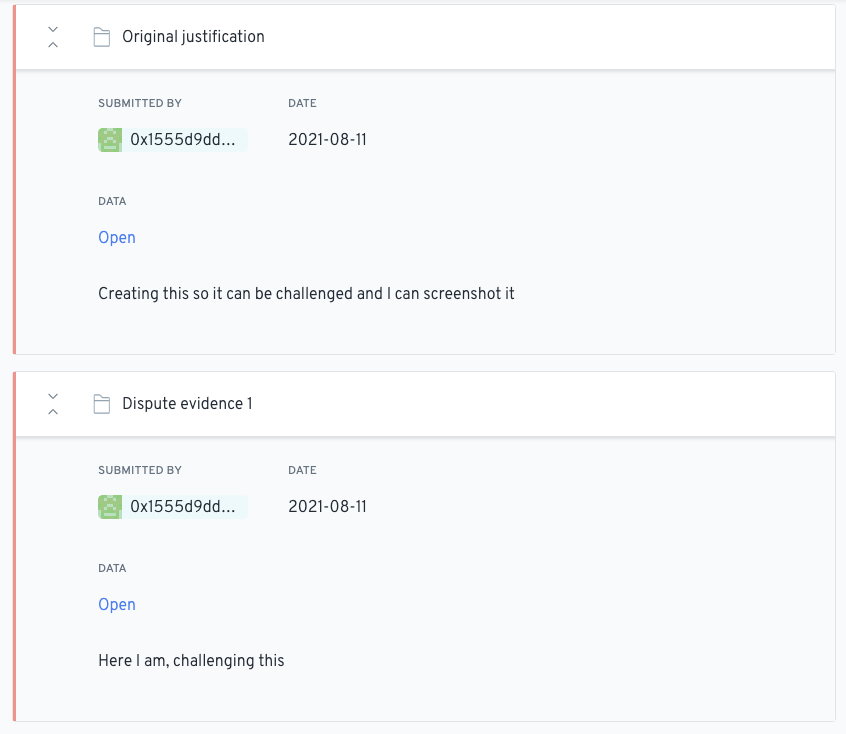Collapse the Dispute evidence 1 section chevron
Screen dimensions: 846x734
click(53, 404)
